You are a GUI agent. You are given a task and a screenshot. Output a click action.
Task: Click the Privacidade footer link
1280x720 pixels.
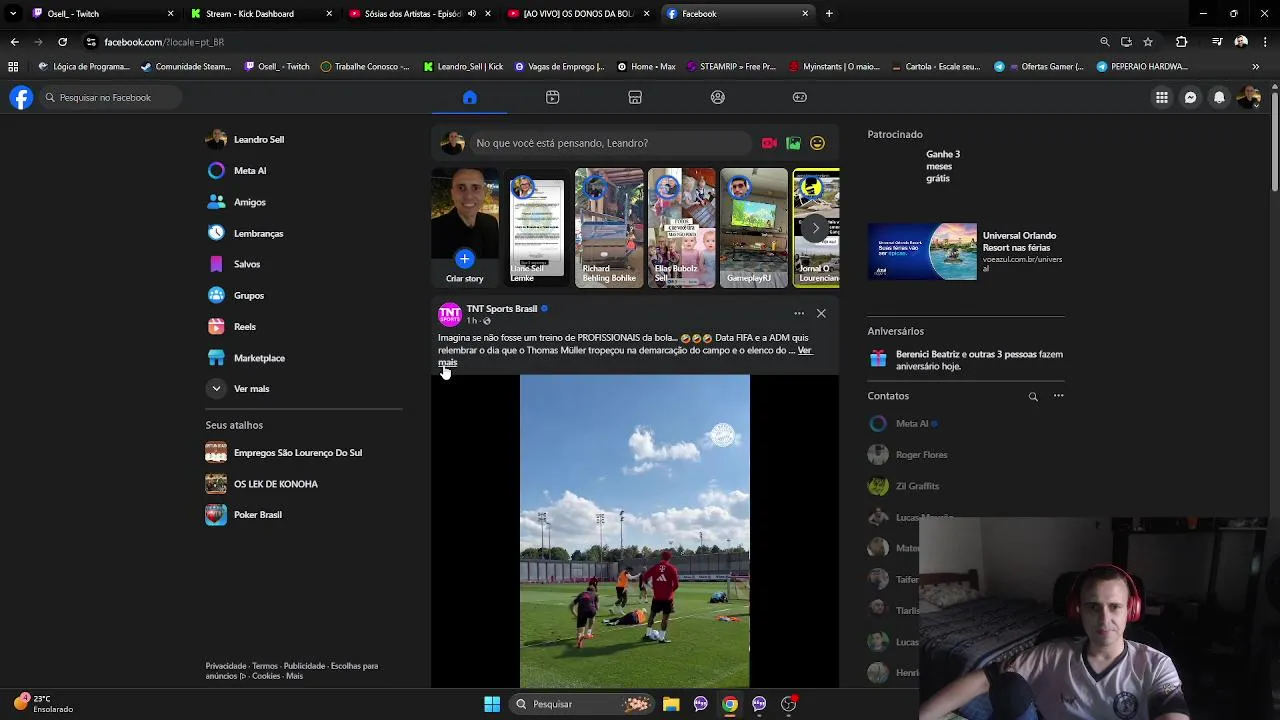pyautogui.click(x=226, y=666)
